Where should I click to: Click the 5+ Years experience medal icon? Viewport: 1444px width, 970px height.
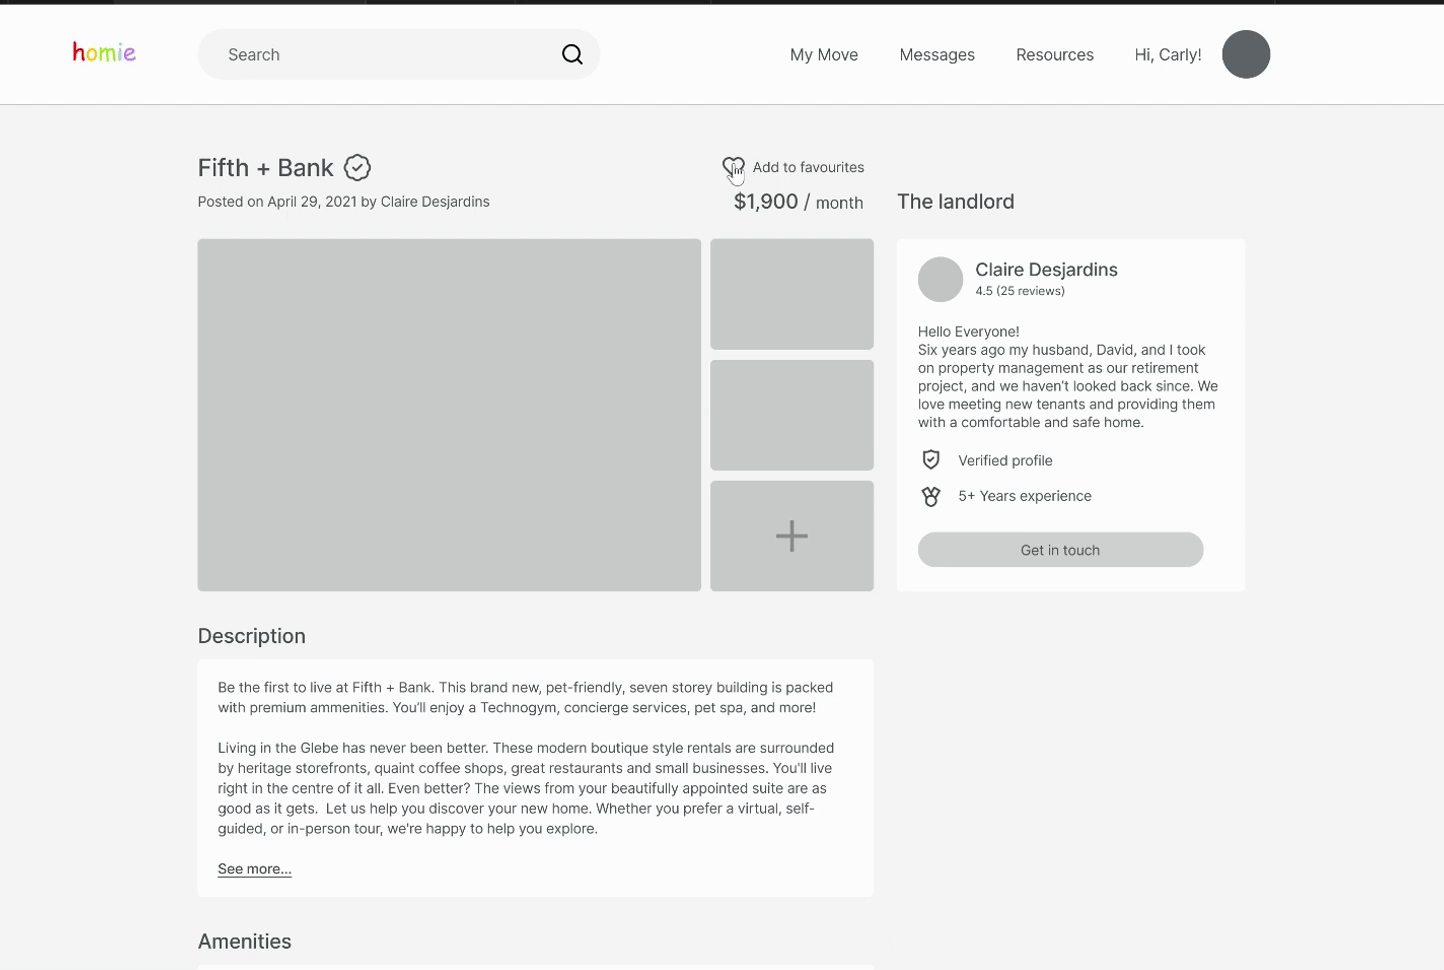[931, 496]
